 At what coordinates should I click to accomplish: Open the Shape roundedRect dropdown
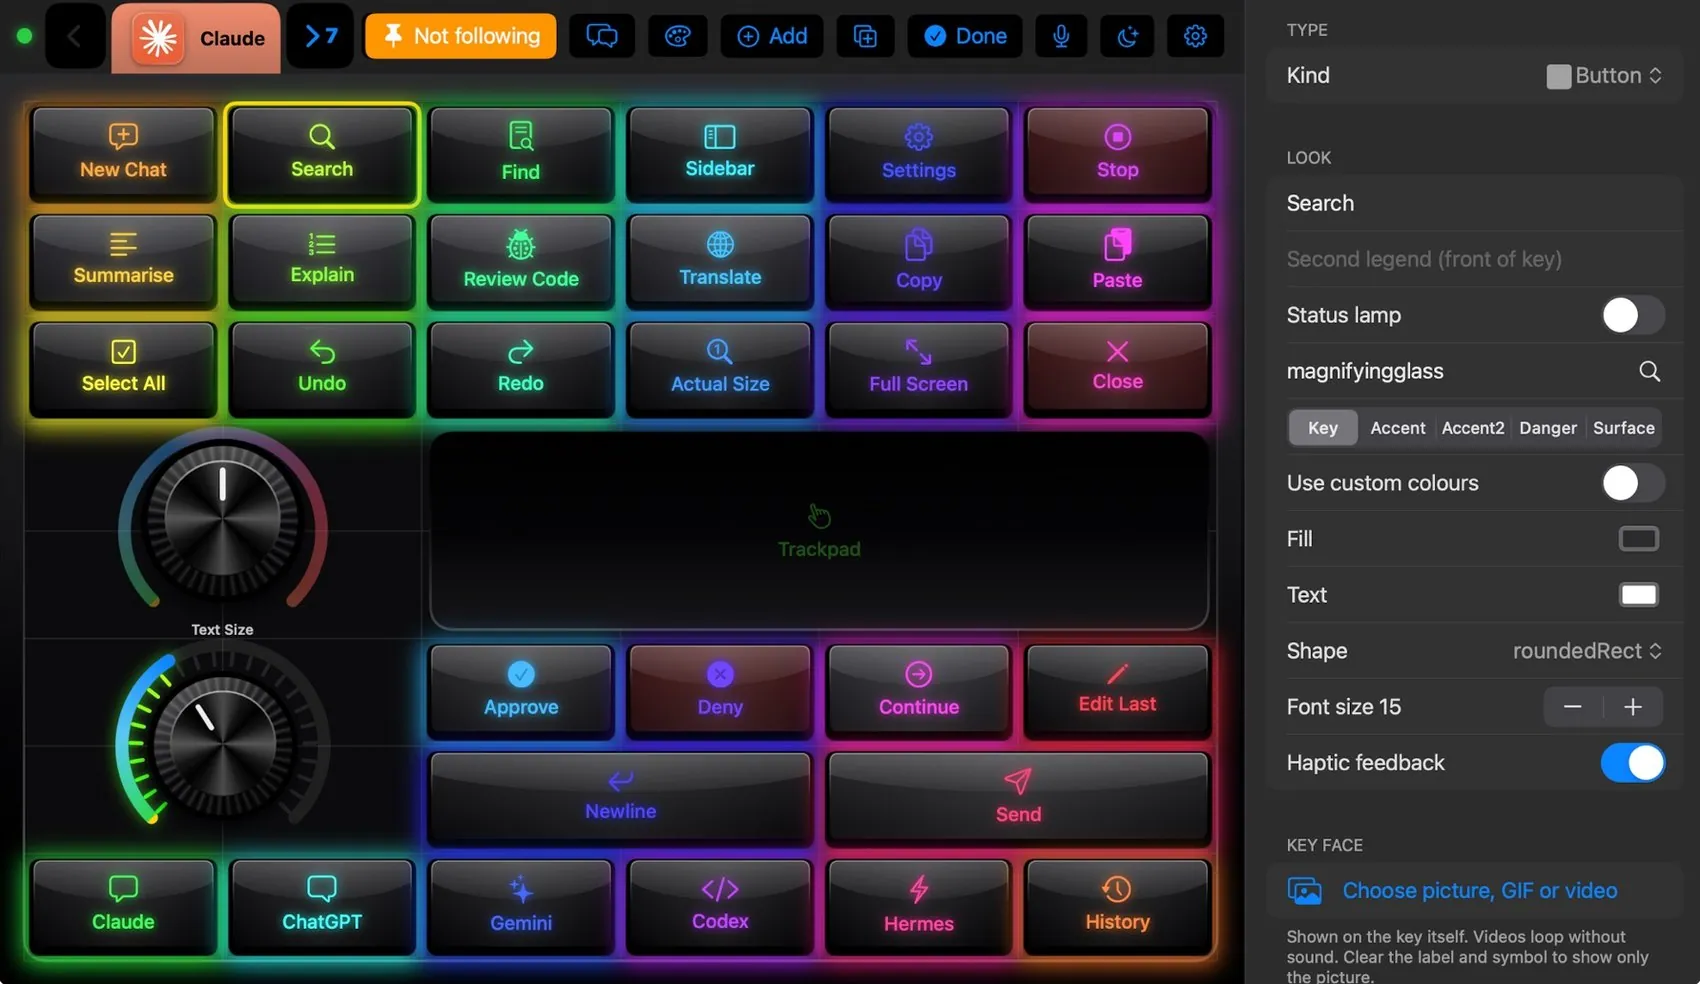tap(1588, 651)
